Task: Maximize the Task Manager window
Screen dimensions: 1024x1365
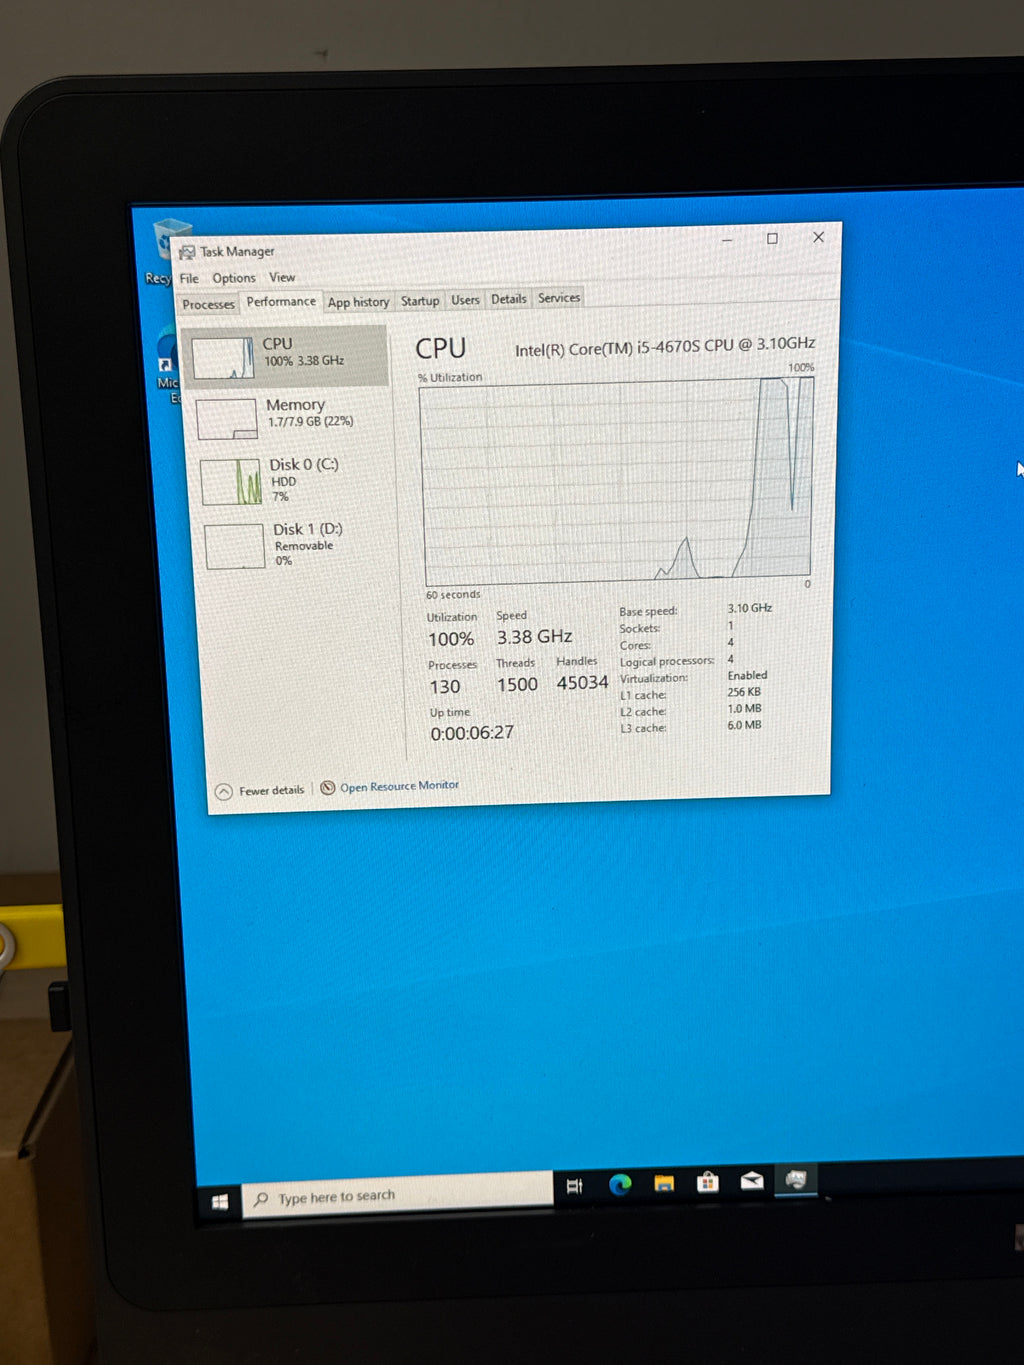Action: (x=772, y=238)
